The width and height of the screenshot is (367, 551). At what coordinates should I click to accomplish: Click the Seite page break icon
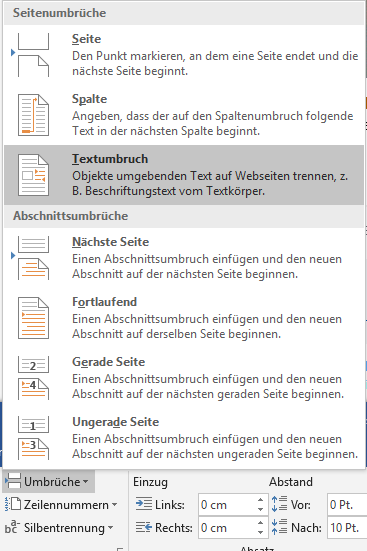pyautogui.click(x=33, y=55)
